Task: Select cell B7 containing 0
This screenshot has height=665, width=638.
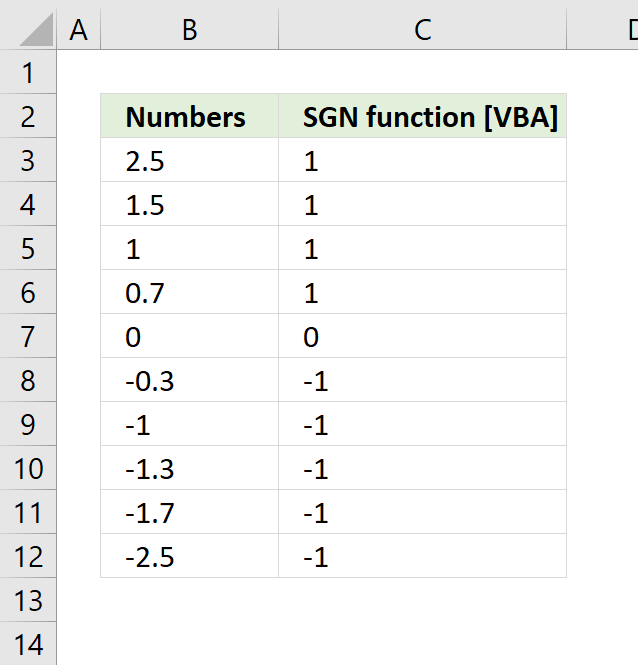Action: click(189, 337)
